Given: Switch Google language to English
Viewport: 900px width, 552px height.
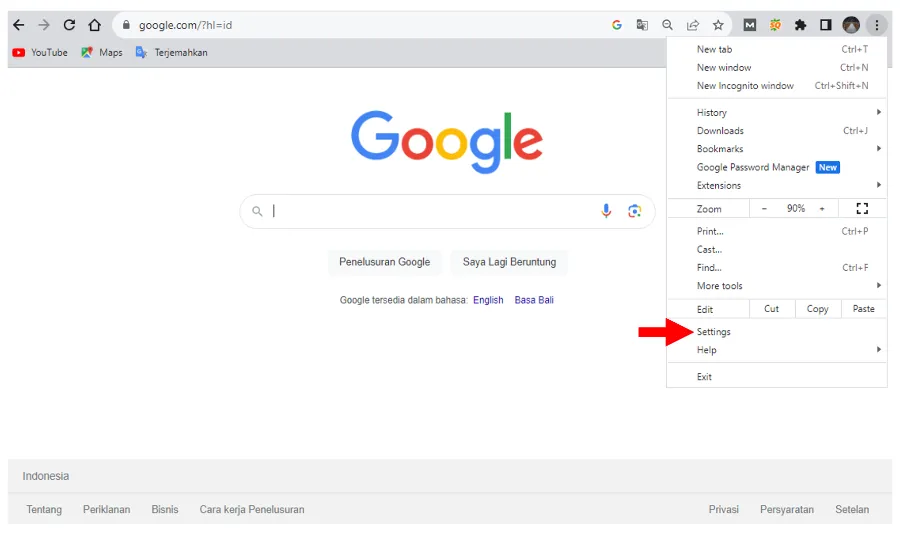Looking at the screenshot, I should click(x=488, y=300).
